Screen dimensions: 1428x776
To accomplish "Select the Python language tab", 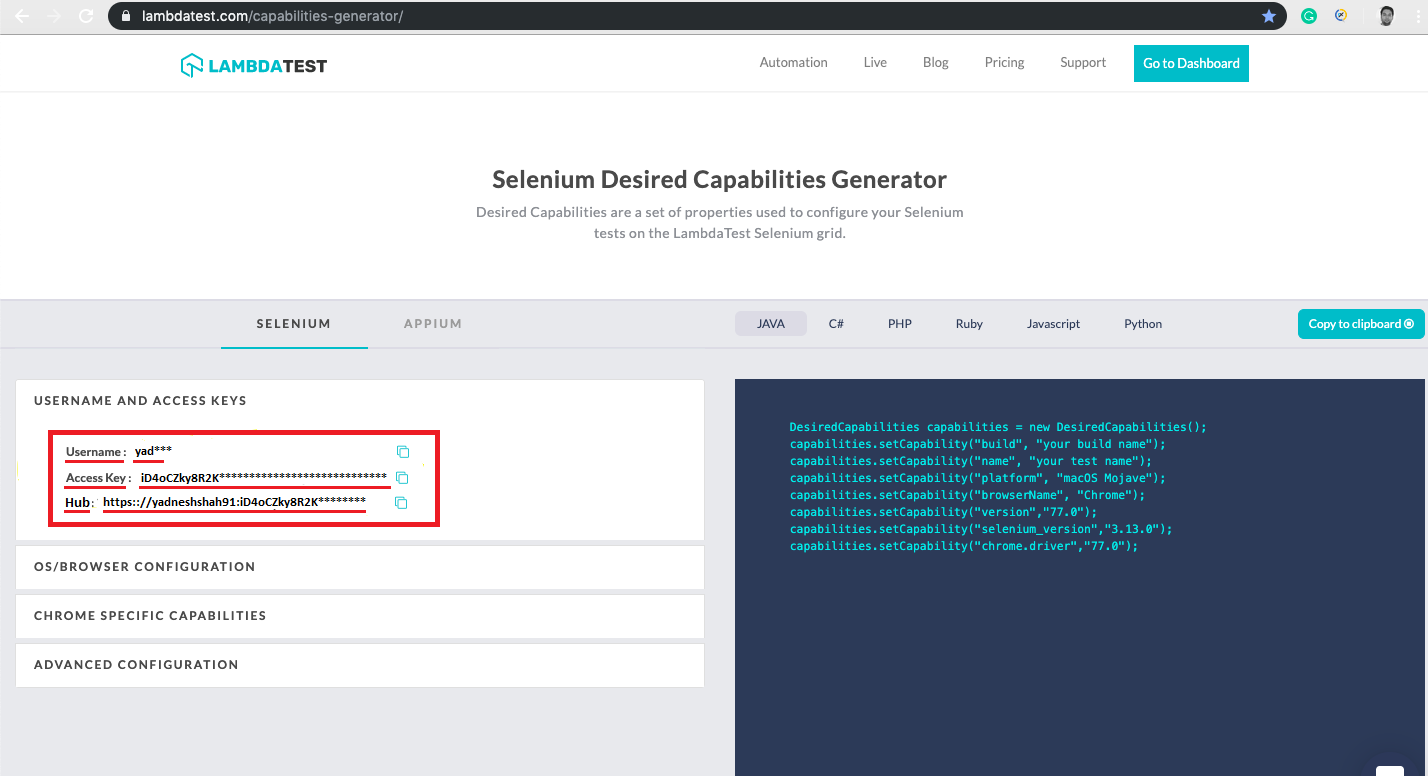I will tap(1143, 324).
